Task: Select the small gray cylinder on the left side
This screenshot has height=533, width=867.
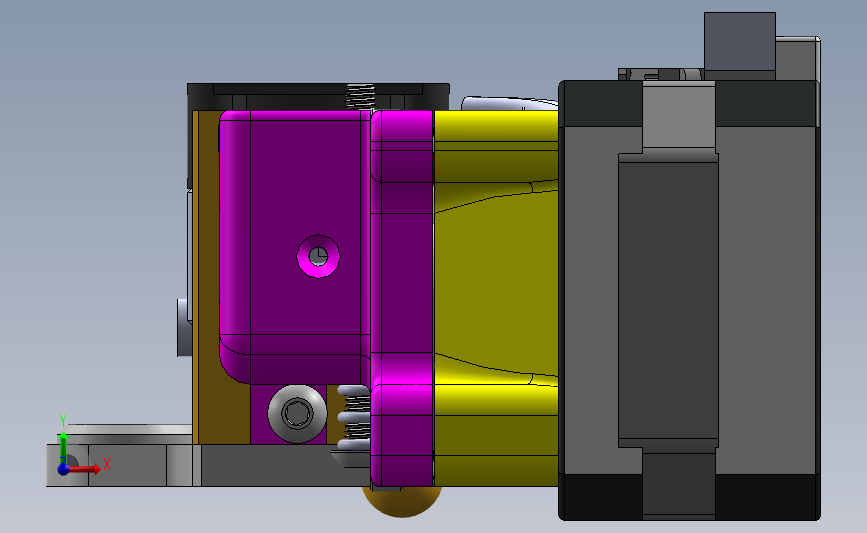Action: tap(184, 328)
